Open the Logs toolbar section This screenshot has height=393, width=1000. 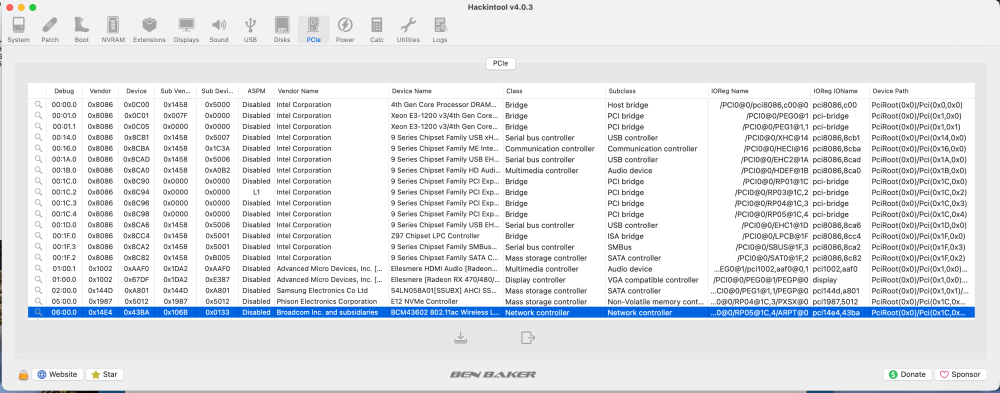439,30
